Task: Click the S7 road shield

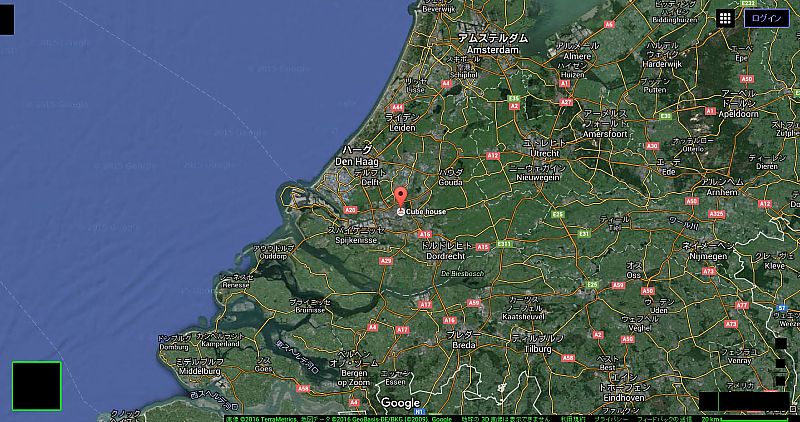Action: point(782,308)
